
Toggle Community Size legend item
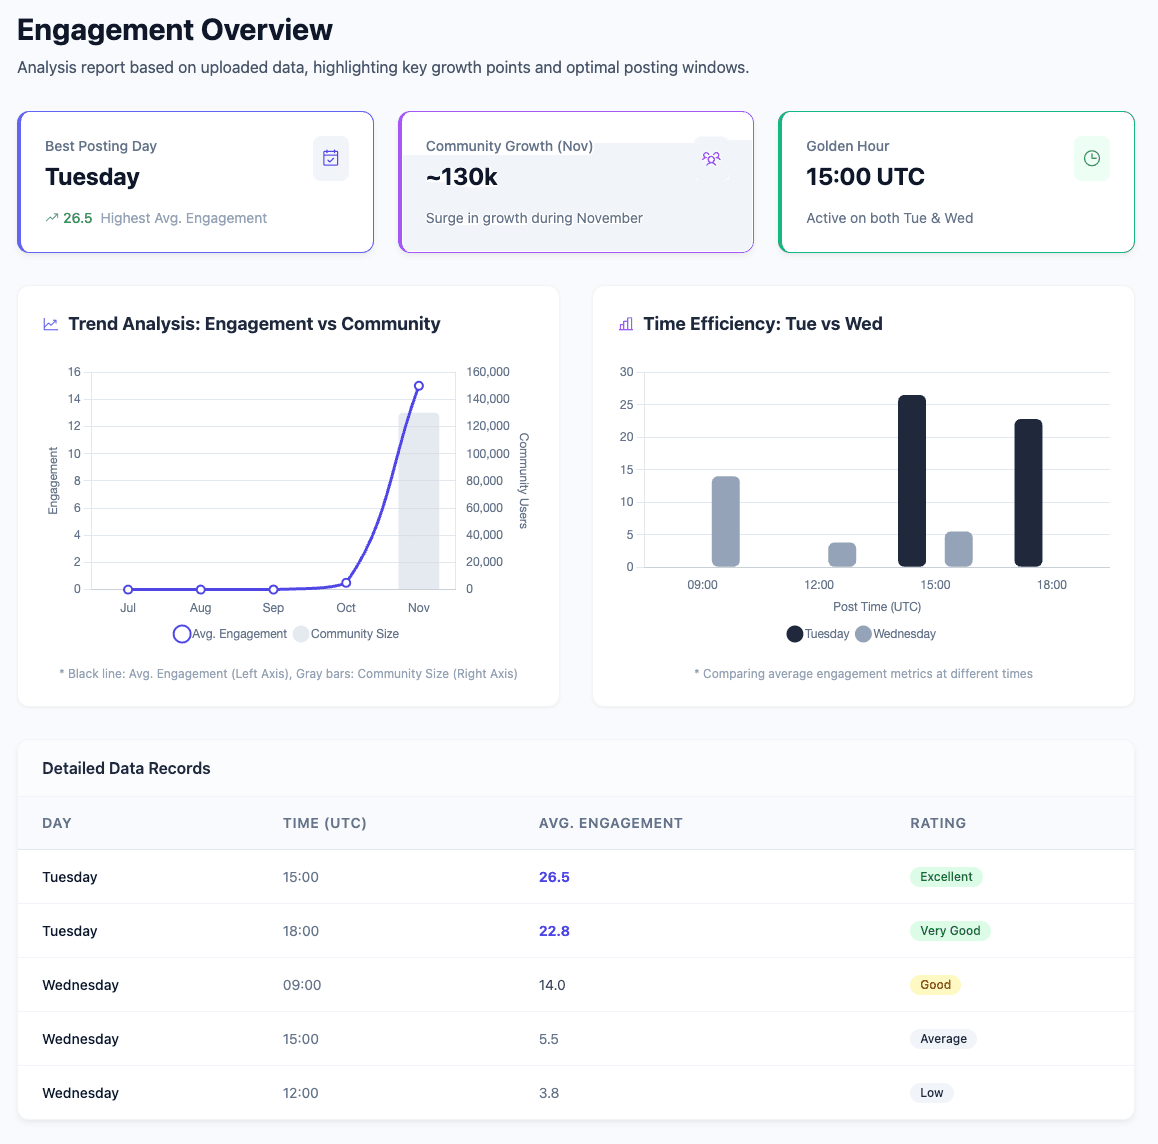346,634
